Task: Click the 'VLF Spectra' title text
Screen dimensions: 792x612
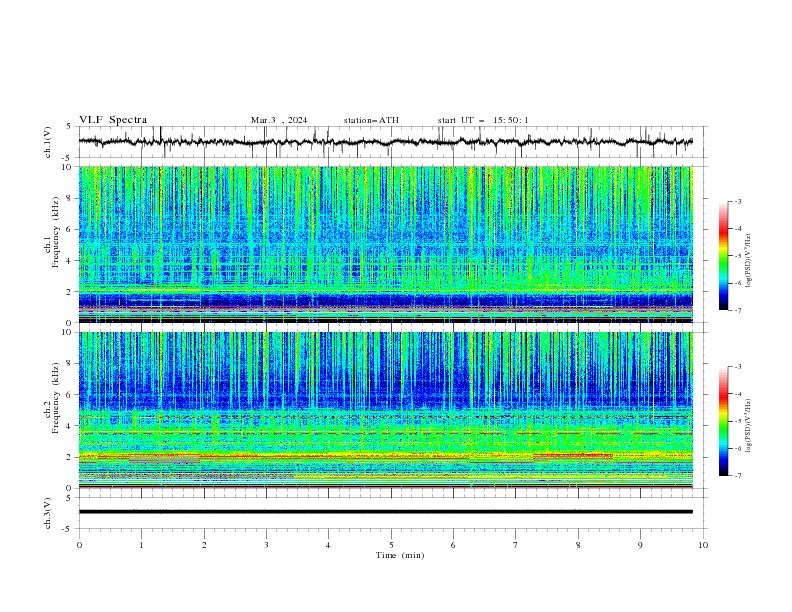Action: pyautogui.click(x=113, y=120)
